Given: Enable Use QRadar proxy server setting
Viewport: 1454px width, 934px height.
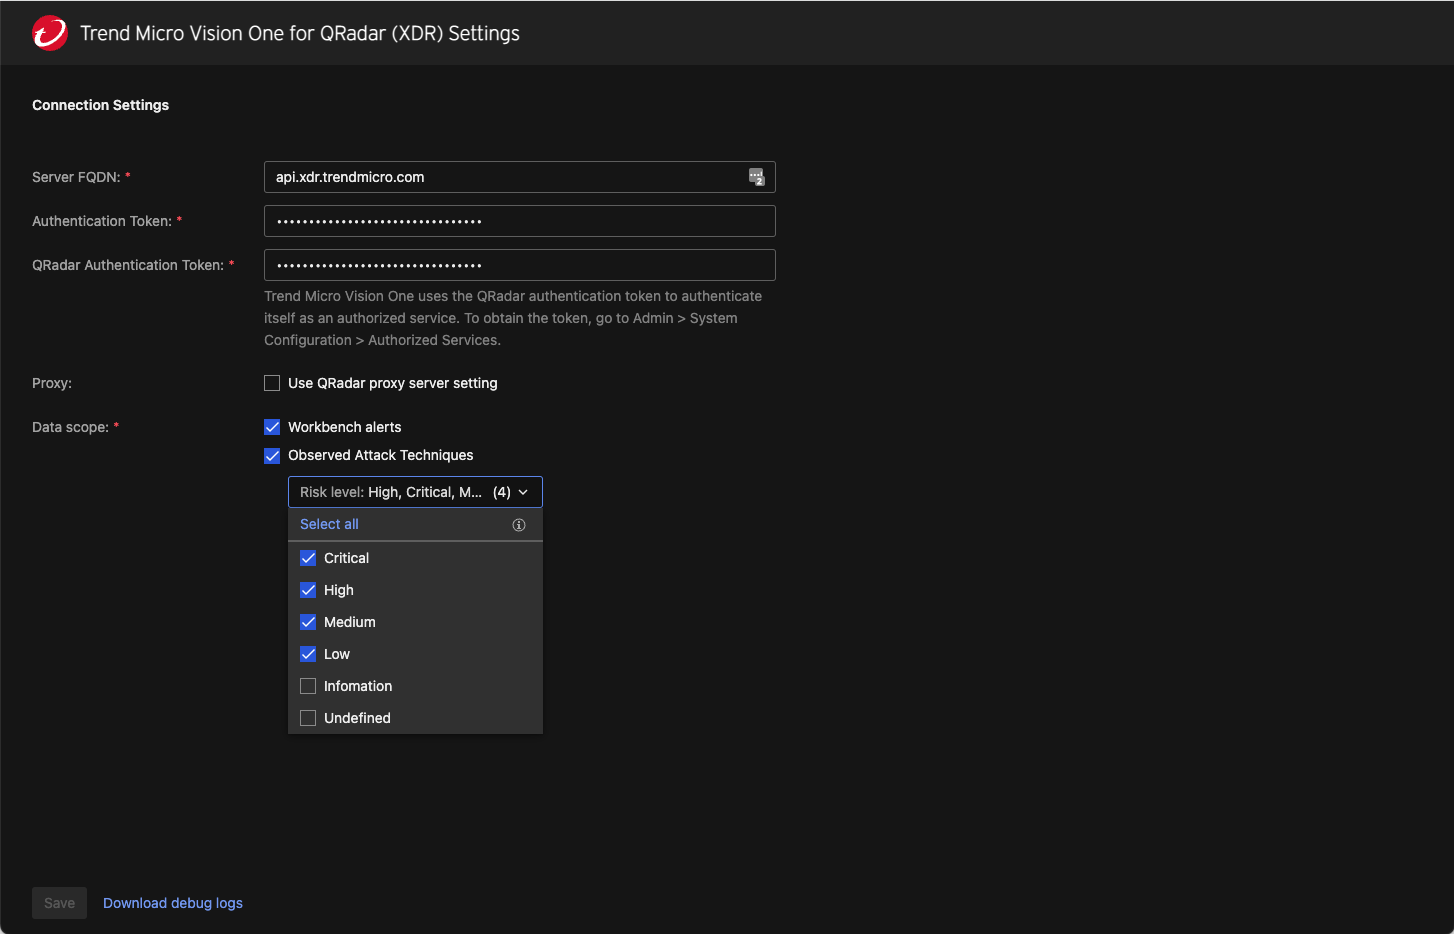Looking at the screenshot, I should [x=272, y=383].
